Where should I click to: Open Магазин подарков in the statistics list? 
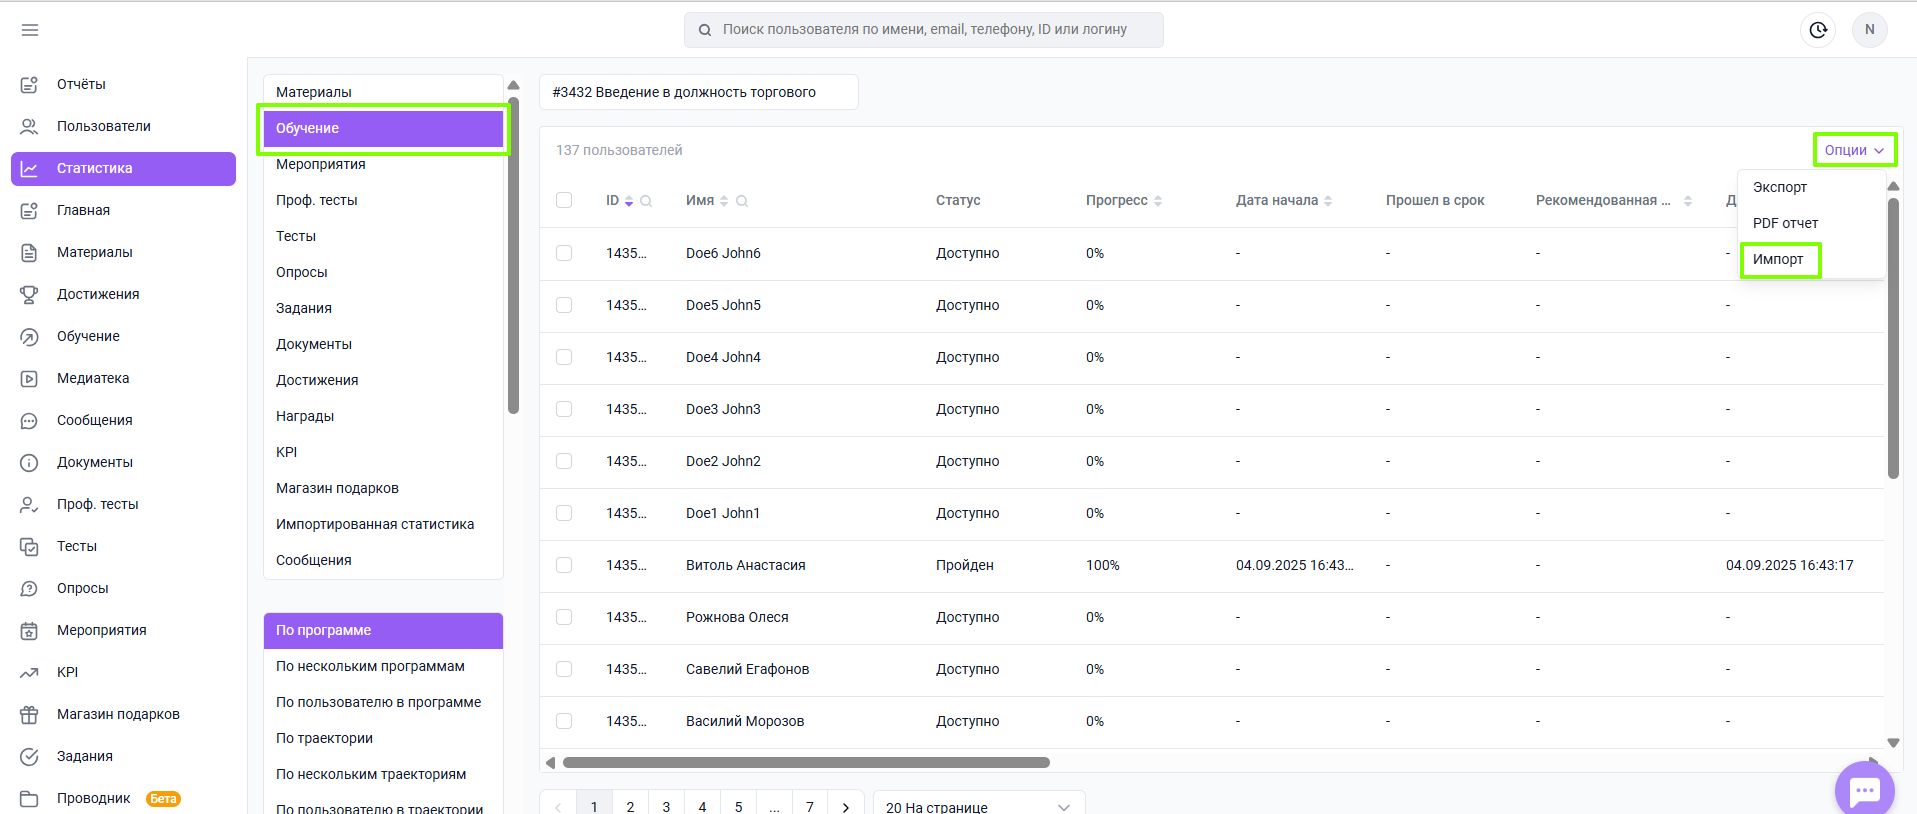(x=384, y=488)
